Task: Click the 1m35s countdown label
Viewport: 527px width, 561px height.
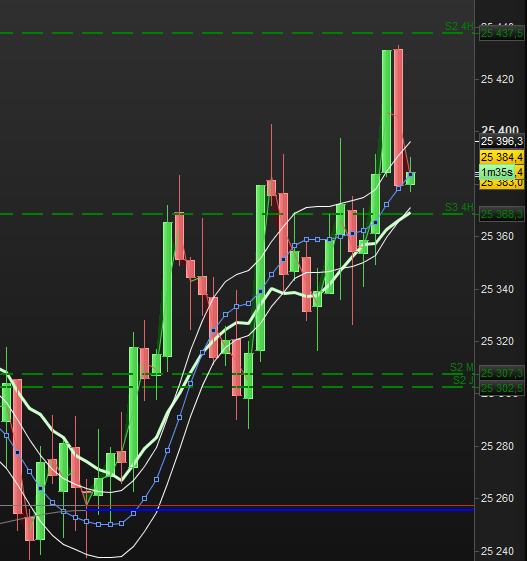Action: (x=497, y=172)
